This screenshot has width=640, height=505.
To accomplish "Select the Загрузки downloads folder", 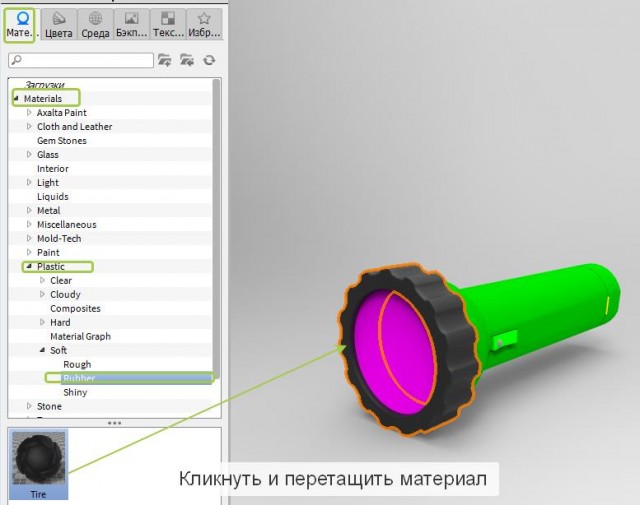I will point(44,85).
